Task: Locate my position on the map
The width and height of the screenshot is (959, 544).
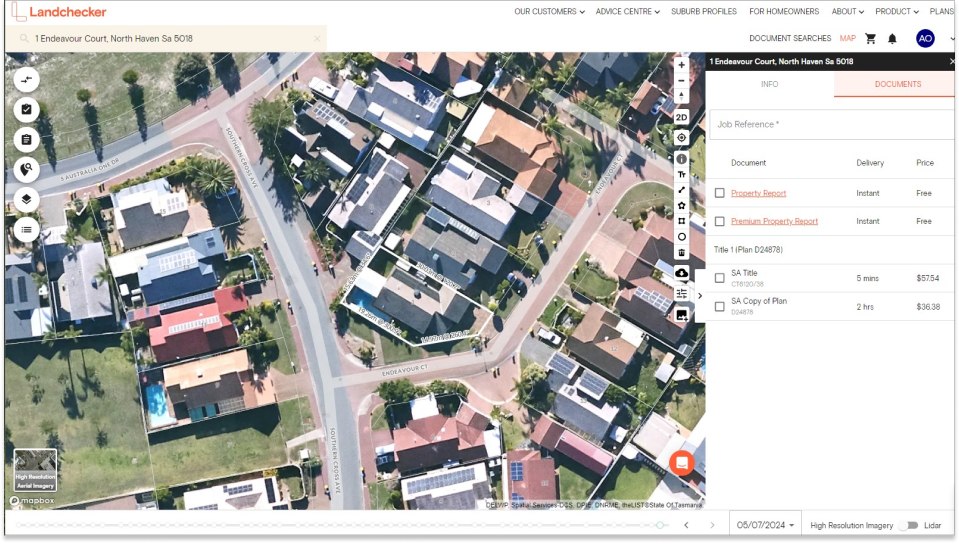Action: pyautogui.click(x=681, y=138)
